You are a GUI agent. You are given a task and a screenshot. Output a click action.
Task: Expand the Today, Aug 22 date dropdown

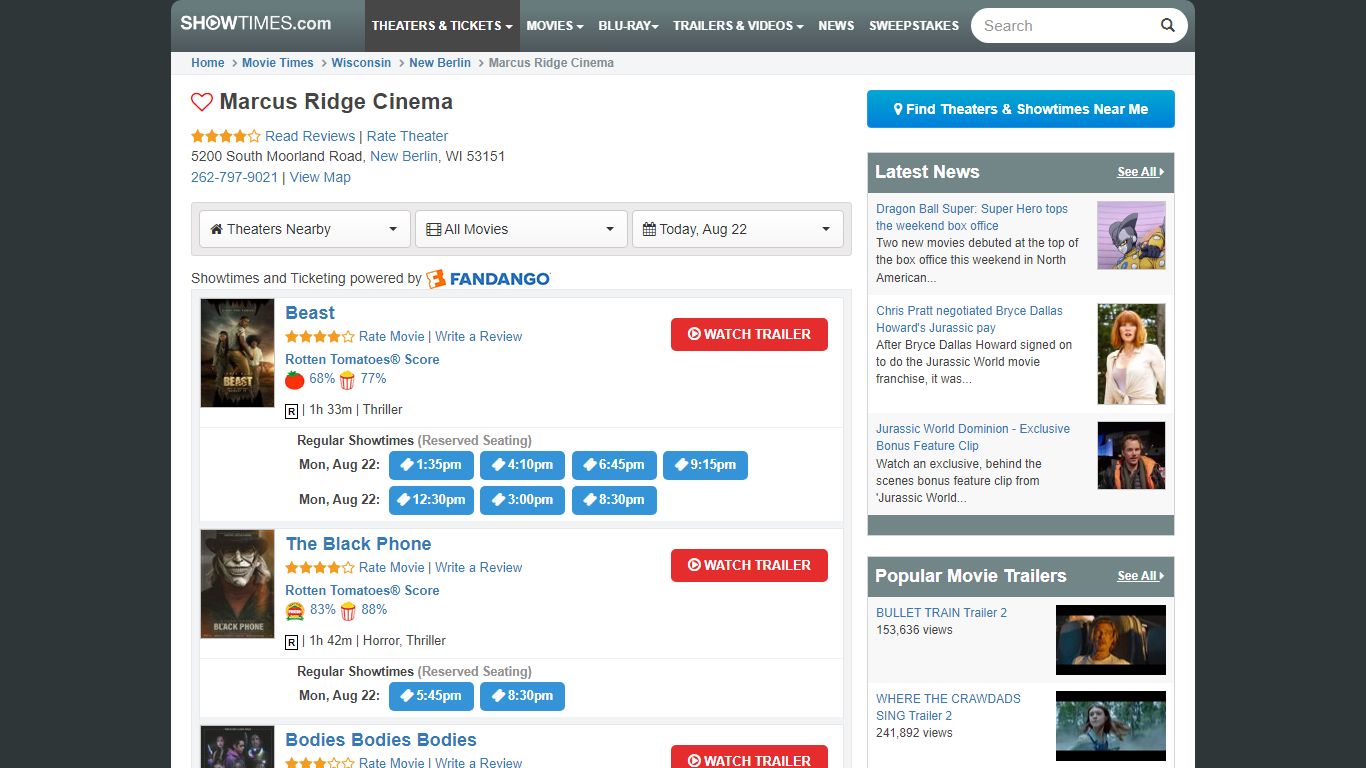click(738, 229)
